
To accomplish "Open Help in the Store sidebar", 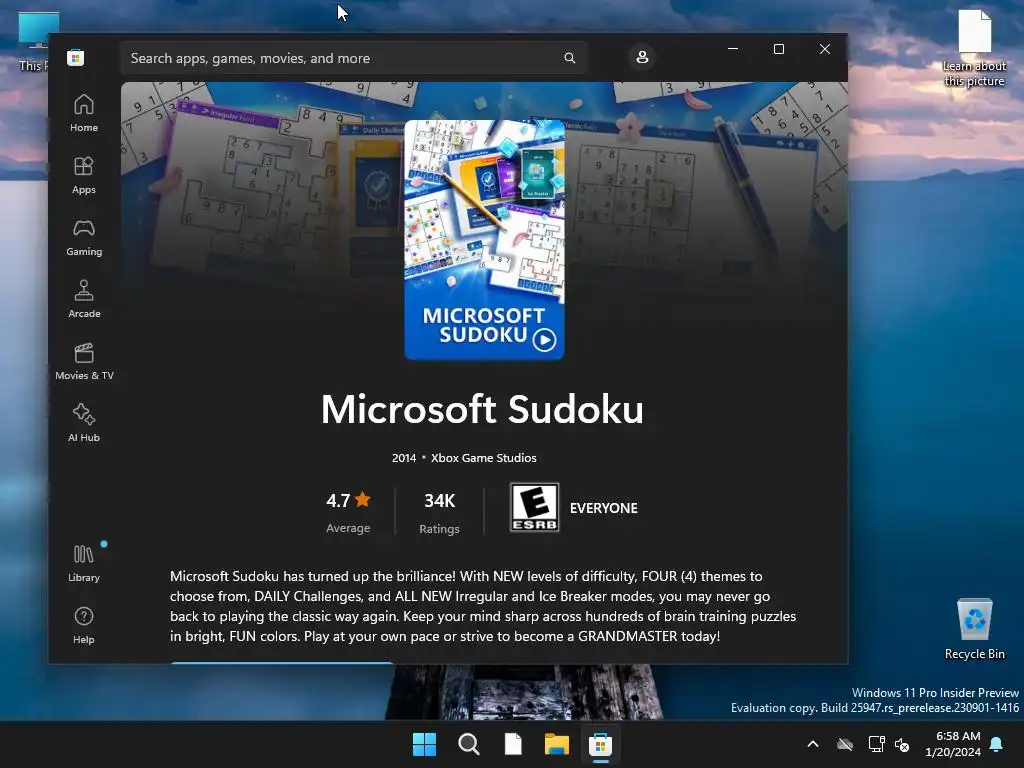I will pos(84,626).
